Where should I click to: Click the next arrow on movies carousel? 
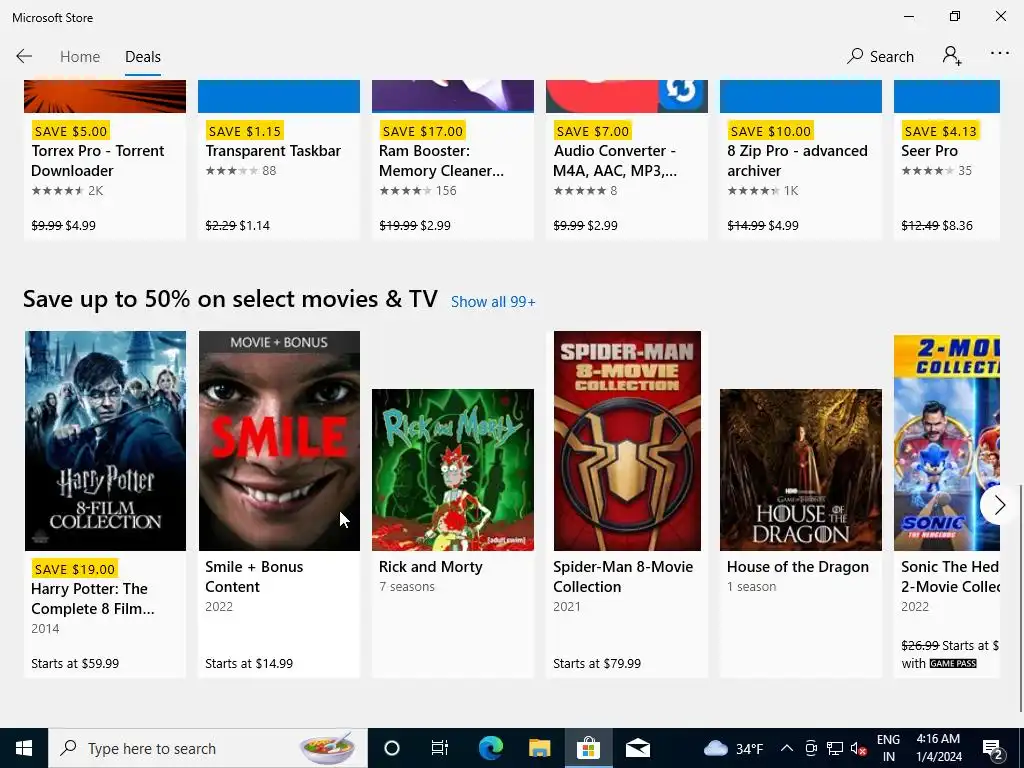click(999, 505)
